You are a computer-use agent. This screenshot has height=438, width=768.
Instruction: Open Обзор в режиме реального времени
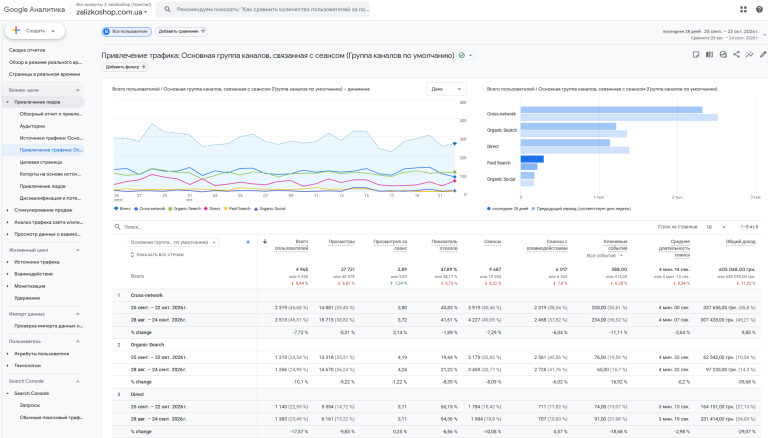(45, 62)
